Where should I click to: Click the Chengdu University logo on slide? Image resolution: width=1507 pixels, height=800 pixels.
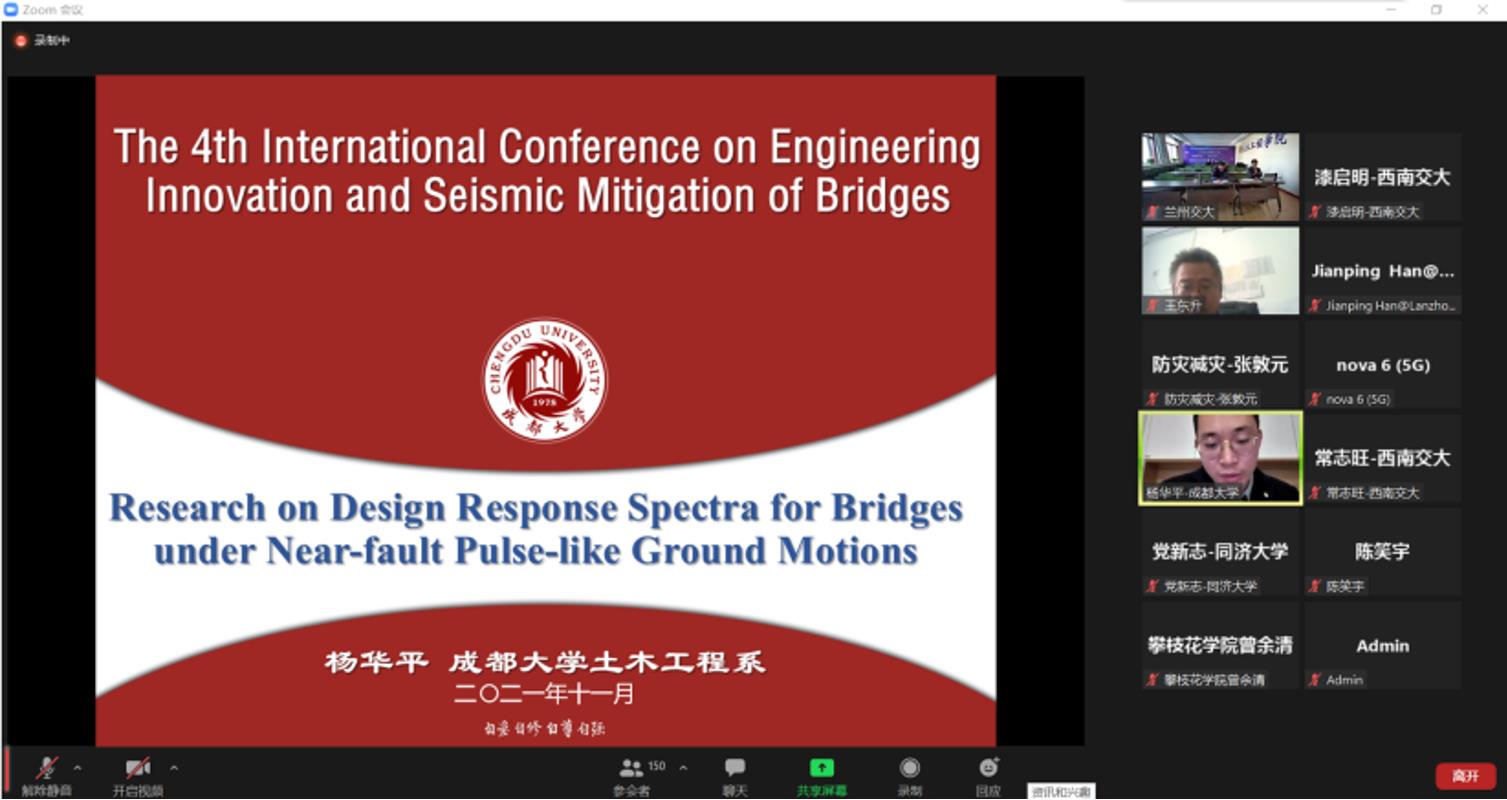click(544, 381)
